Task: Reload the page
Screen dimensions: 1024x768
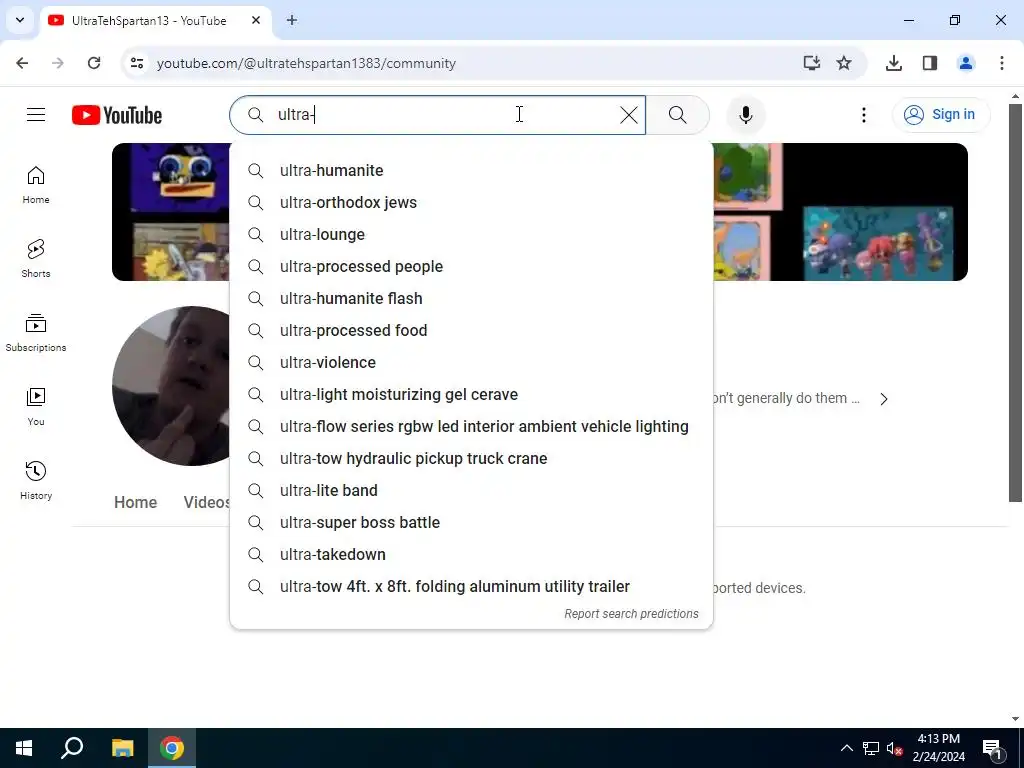Action: [94, 63]
